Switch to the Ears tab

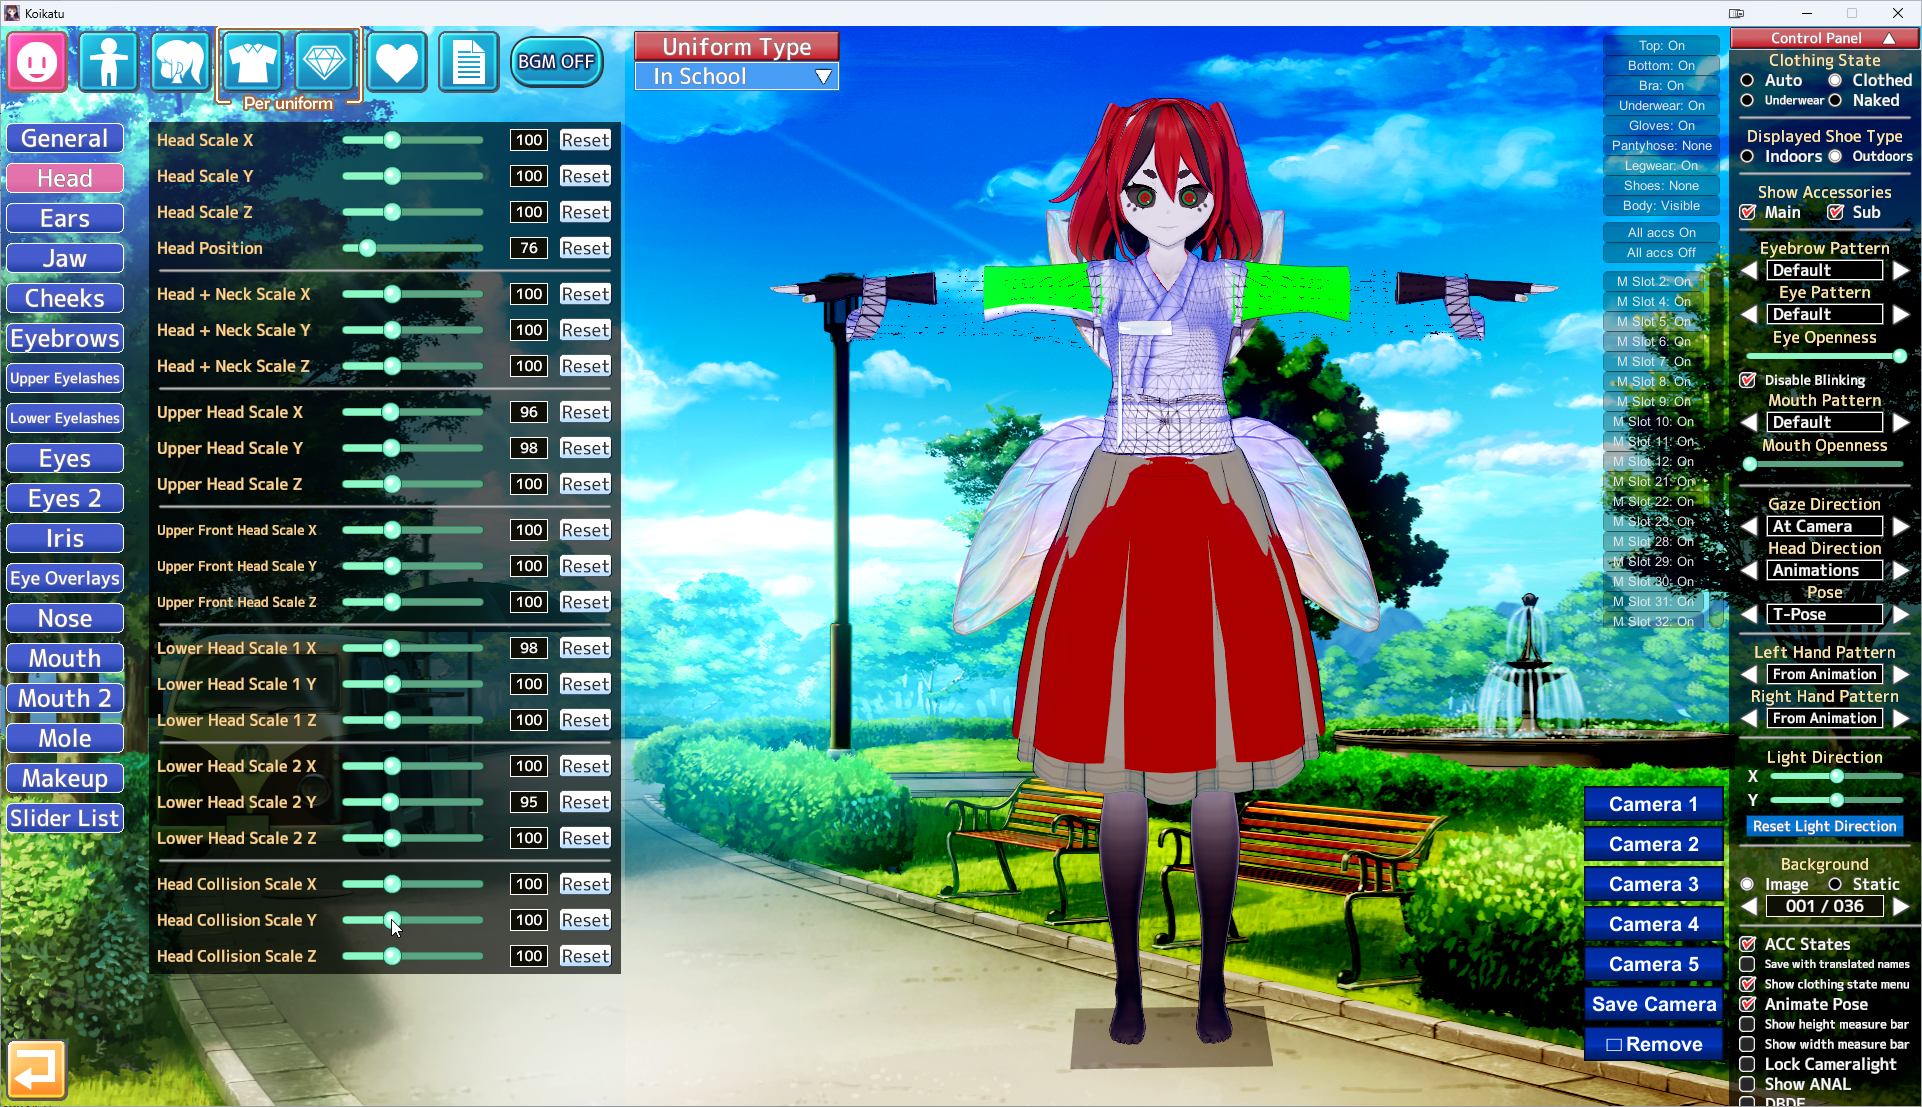click(x=65, y=218)
